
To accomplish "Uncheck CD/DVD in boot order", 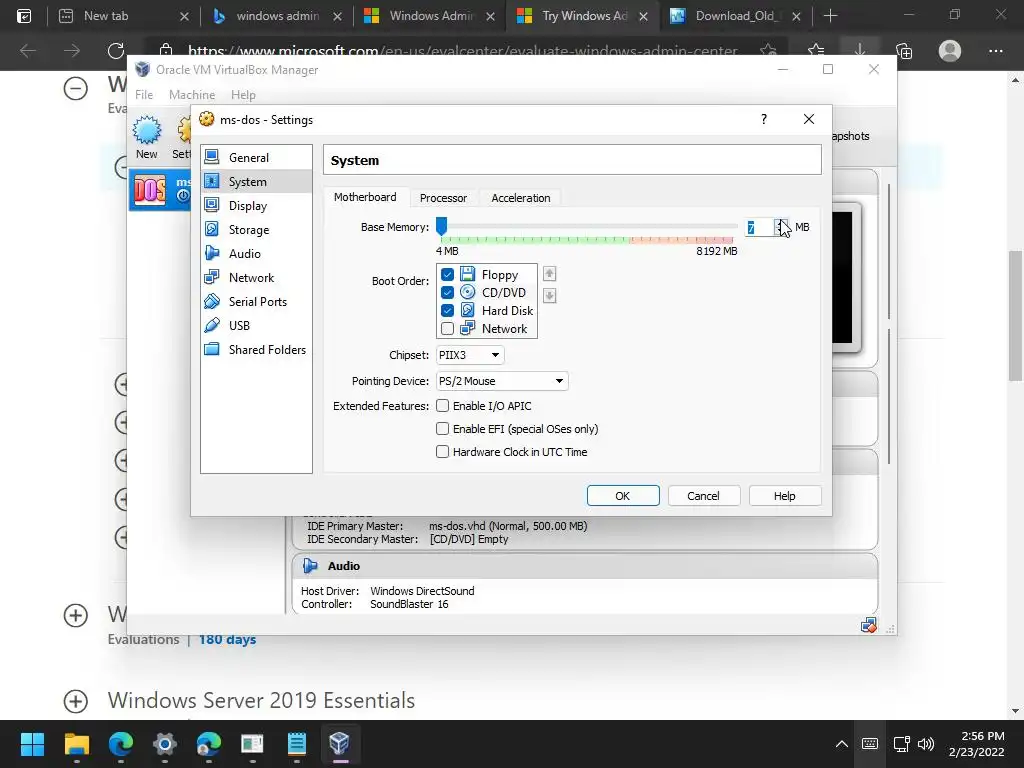I will [x=447, y=293].
